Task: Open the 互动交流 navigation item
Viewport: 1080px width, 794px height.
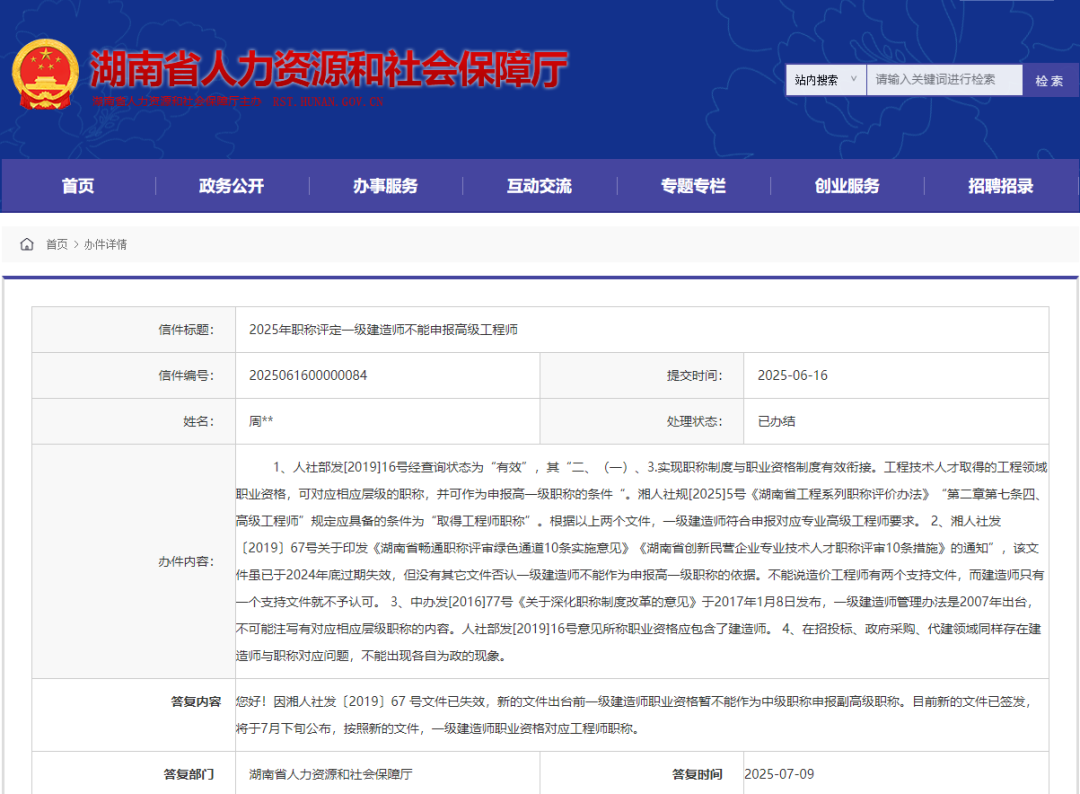Action: (x=539, y=186)
